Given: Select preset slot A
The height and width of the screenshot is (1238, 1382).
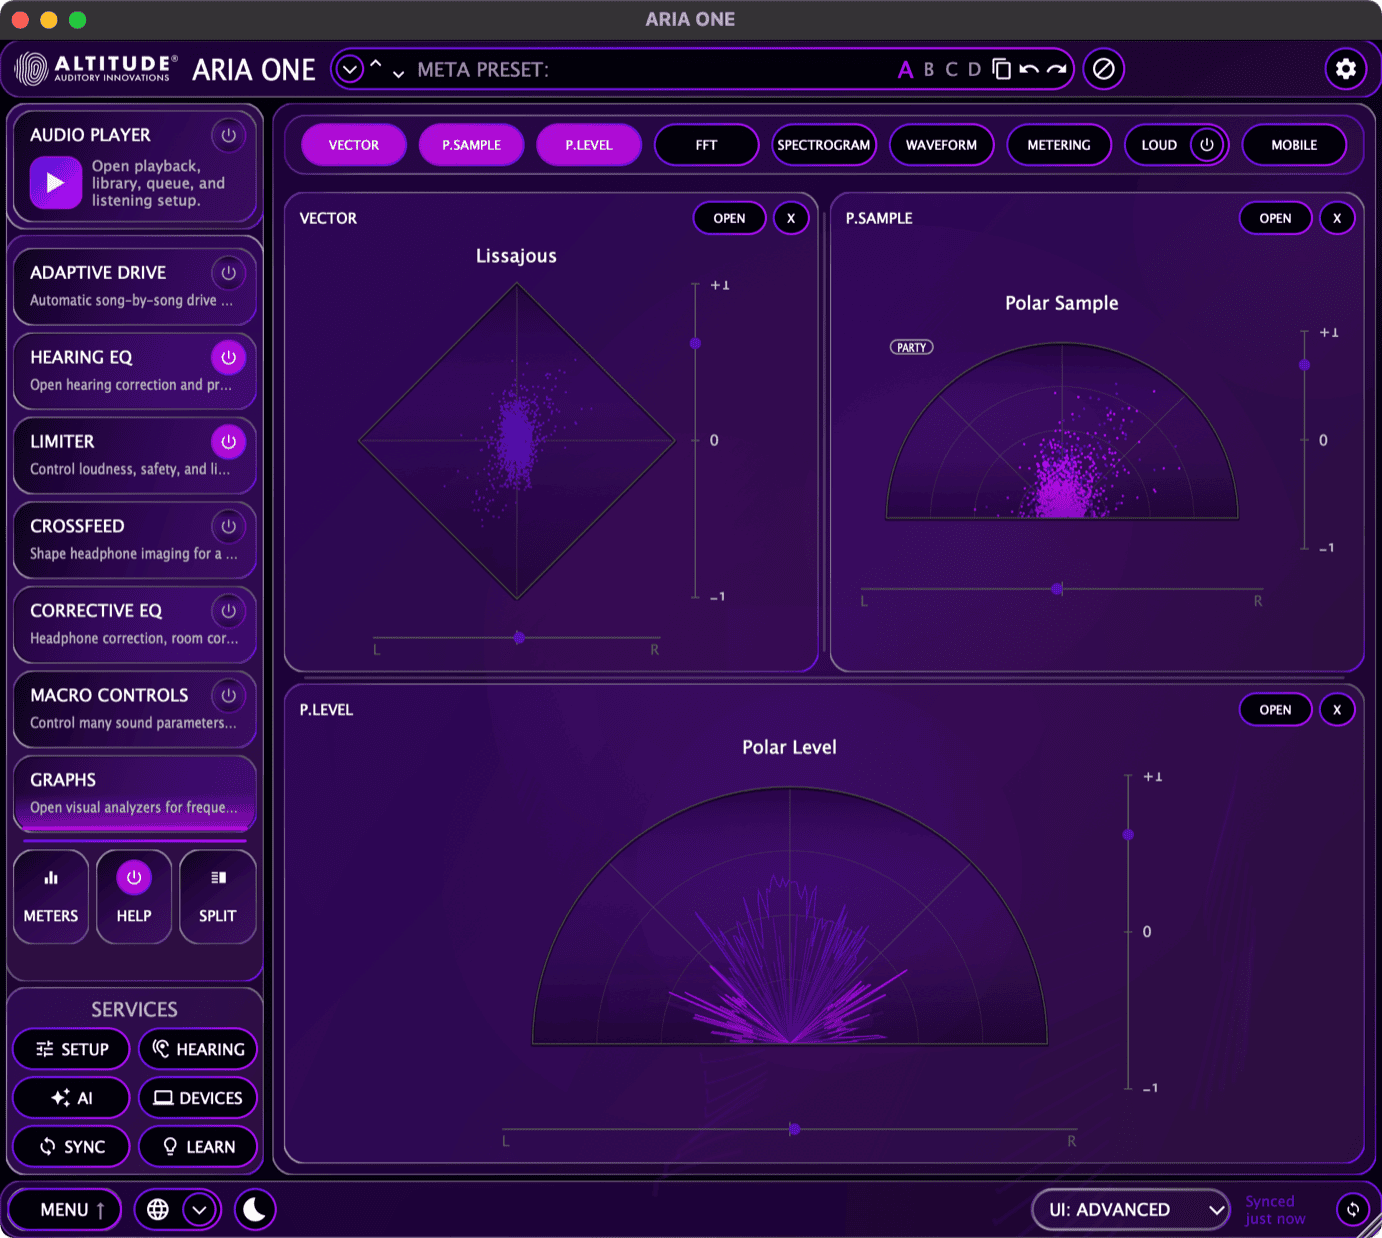Looking at the screenshot, I should click(905, 69).
